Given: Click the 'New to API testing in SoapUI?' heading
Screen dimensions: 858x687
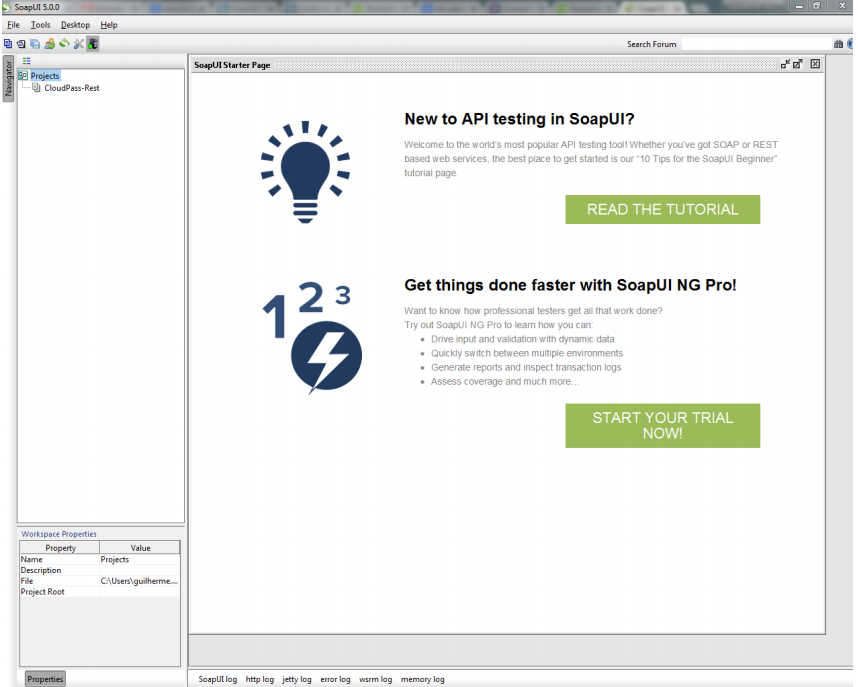Looking at the screenshot, I should pos(519,119).
